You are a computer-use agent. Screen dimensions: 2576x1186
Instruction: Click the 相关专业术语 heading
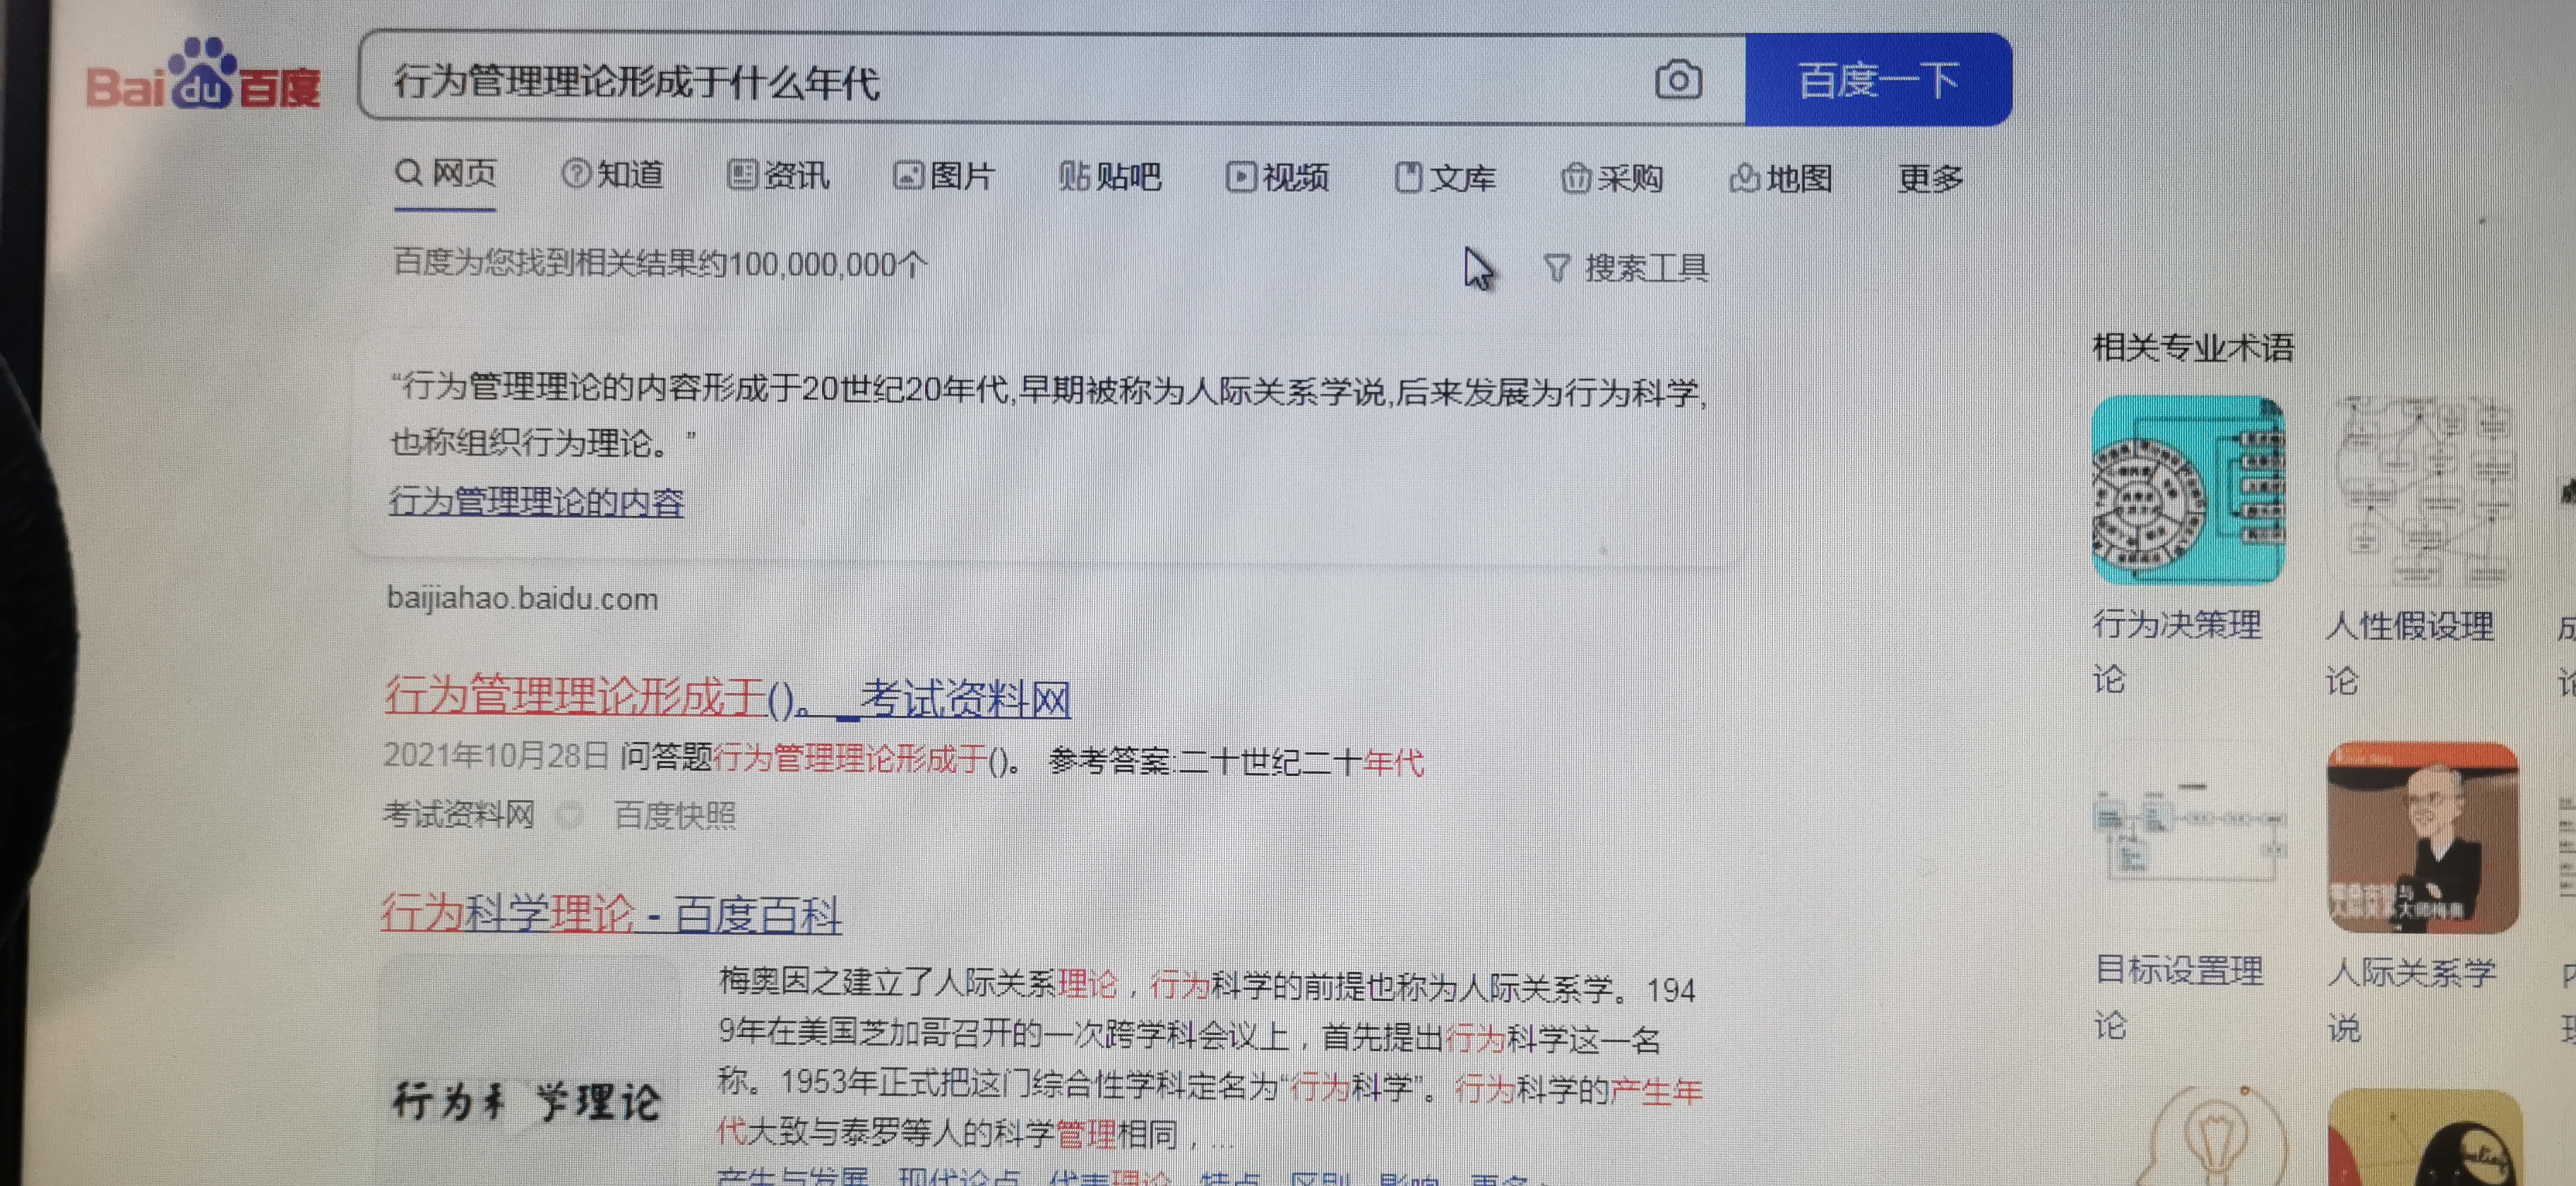[x=2193, y=347]
